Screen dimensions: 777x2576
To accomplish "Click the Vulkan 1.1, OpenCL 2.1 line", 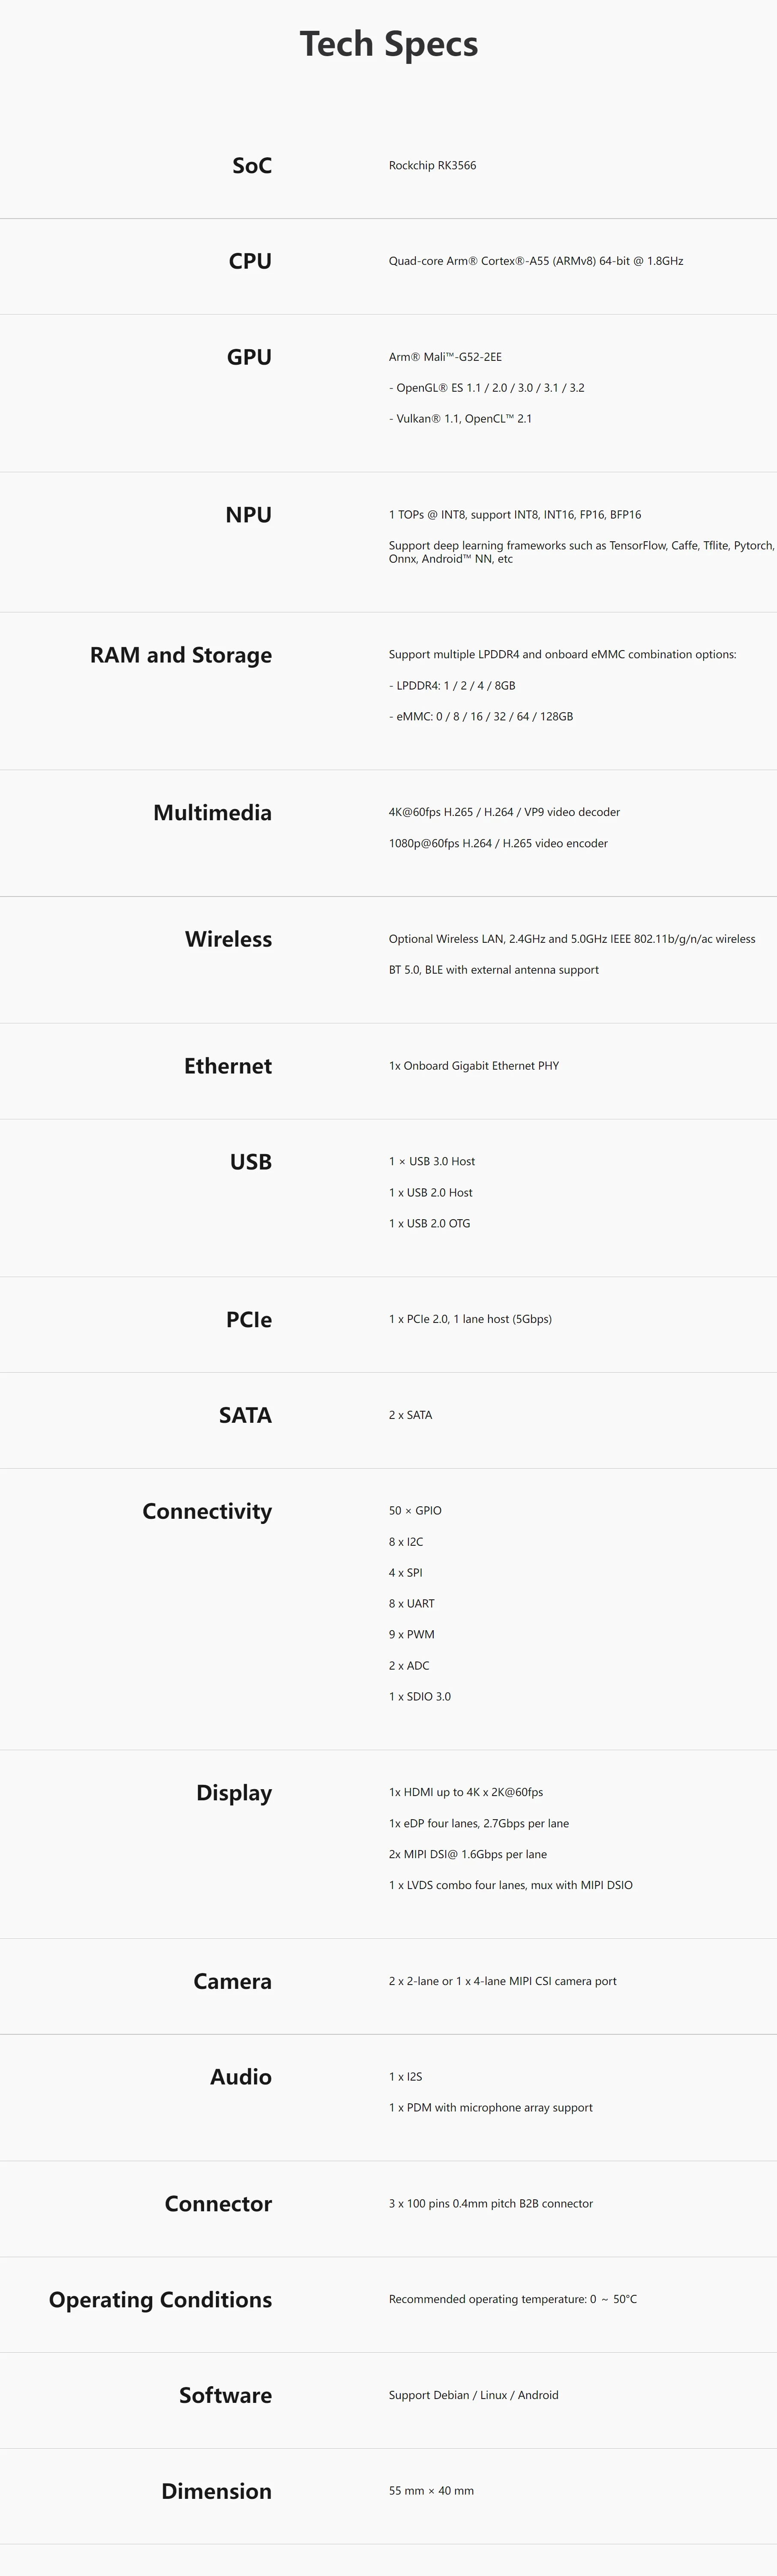I will 460,419.
